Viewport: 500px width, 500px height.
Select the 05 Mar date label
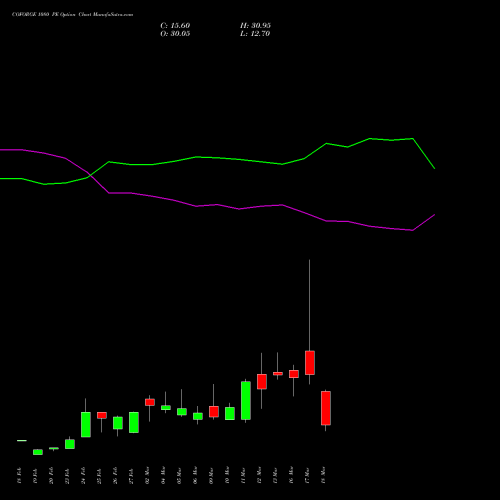[179, 475]
